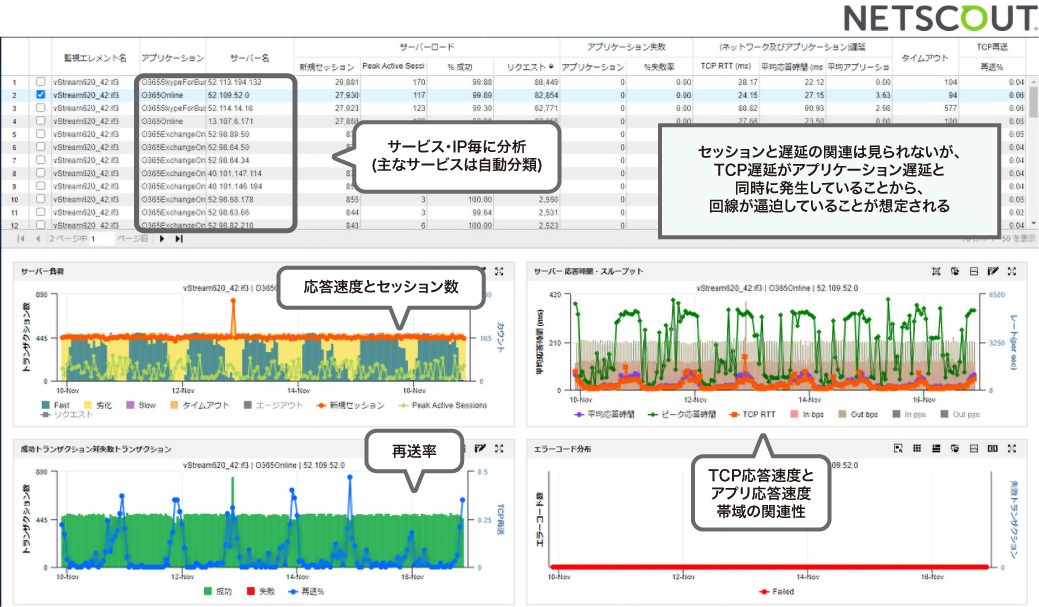Image resolution: width=1039 pixels, height=607 pixels.
Task: Uncheck row 2 O365Online checkbox
Action: point(40,95)
